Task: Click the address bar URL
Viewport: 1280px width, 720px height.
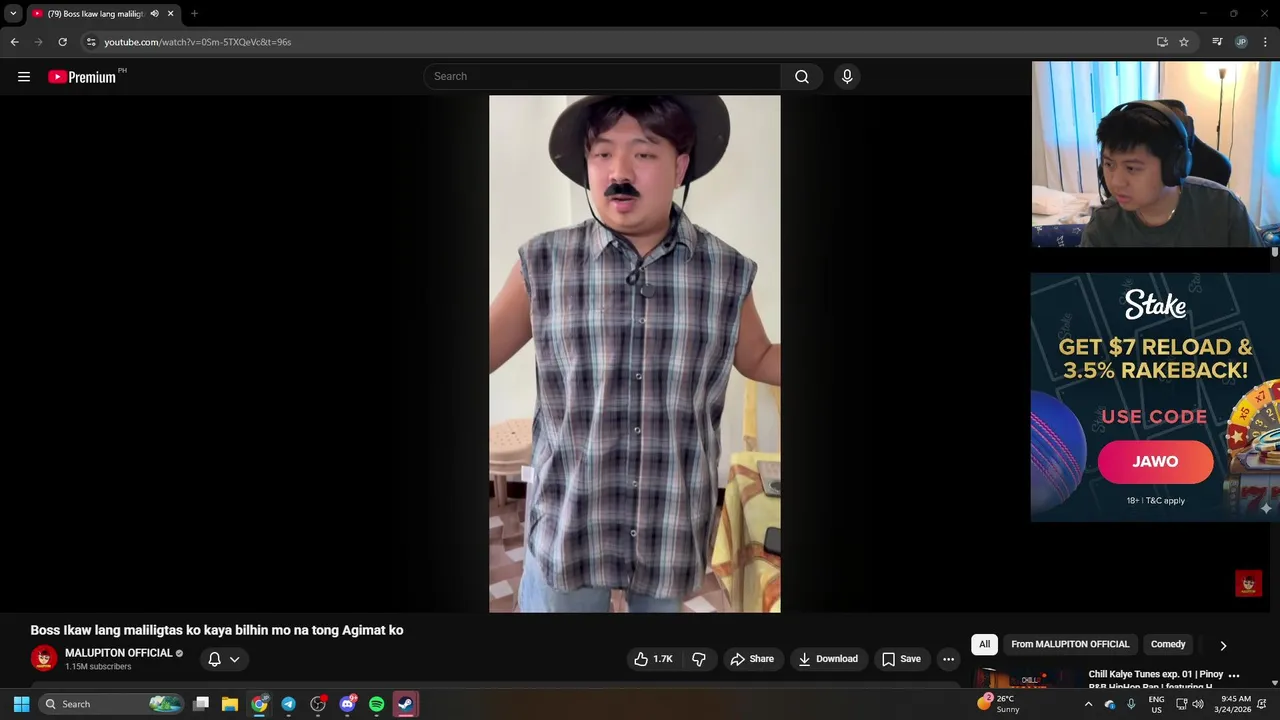Action: [198, 42]
